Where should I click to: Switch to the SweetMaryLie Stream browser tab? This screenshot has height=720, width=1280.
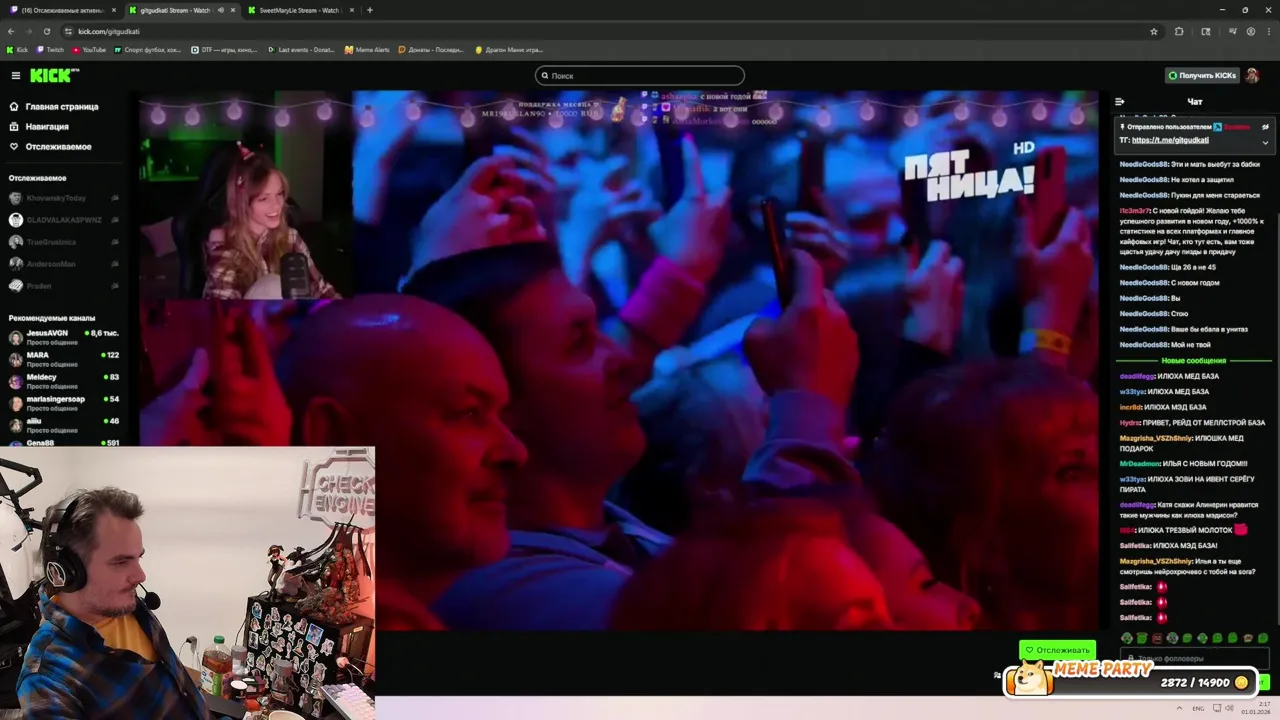300,10
